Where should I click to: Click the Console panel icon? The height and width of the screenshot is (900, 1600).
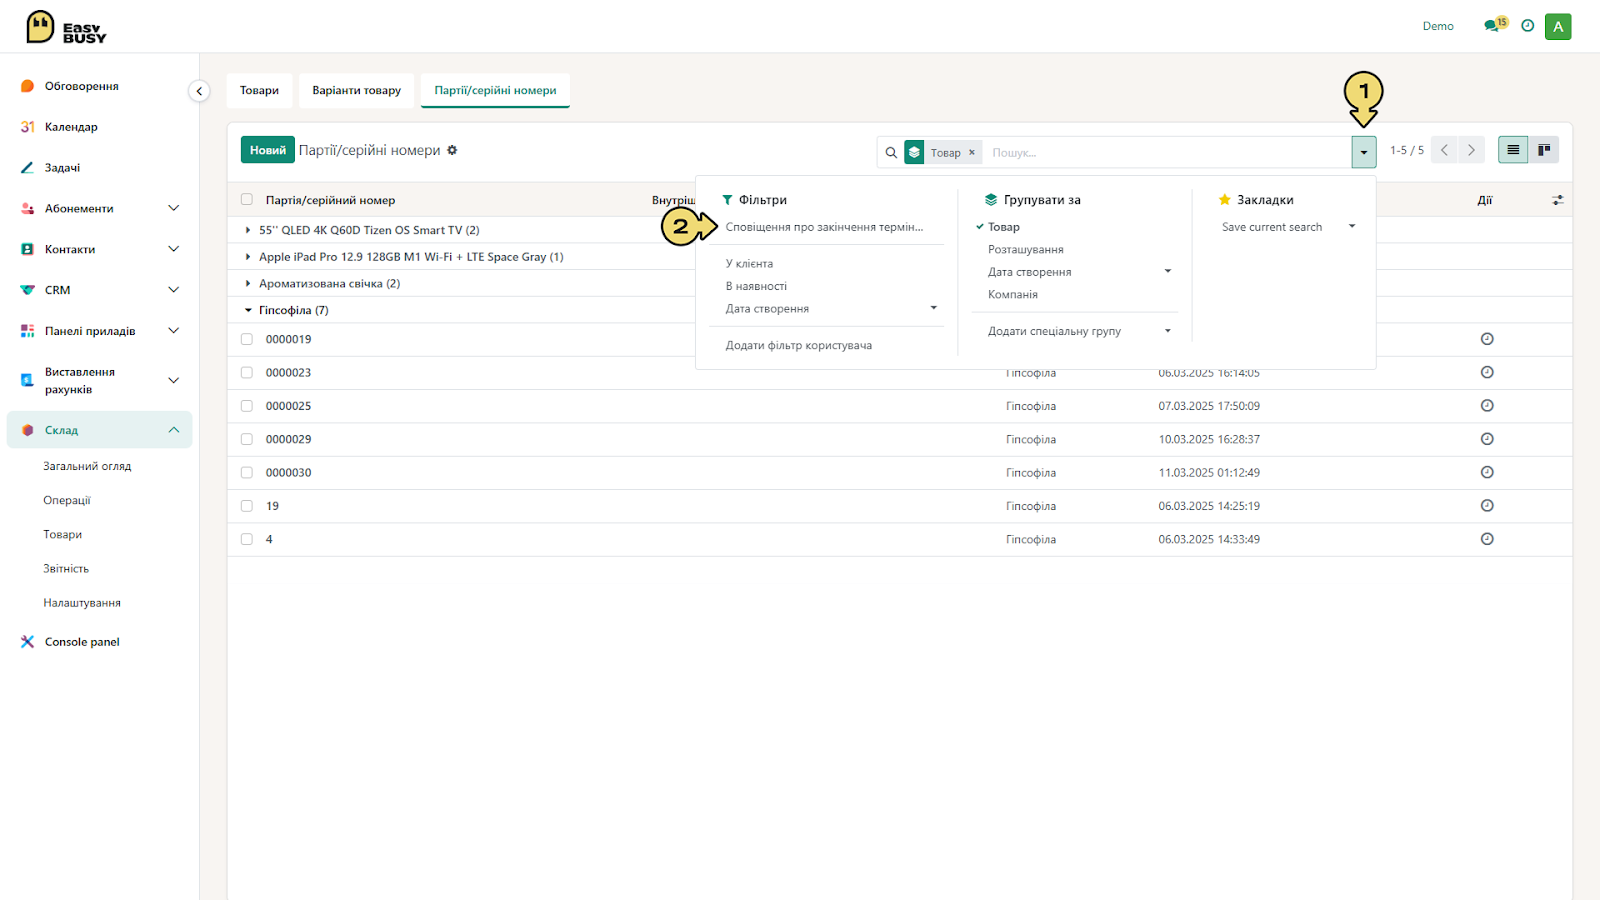tap(27, 642)
